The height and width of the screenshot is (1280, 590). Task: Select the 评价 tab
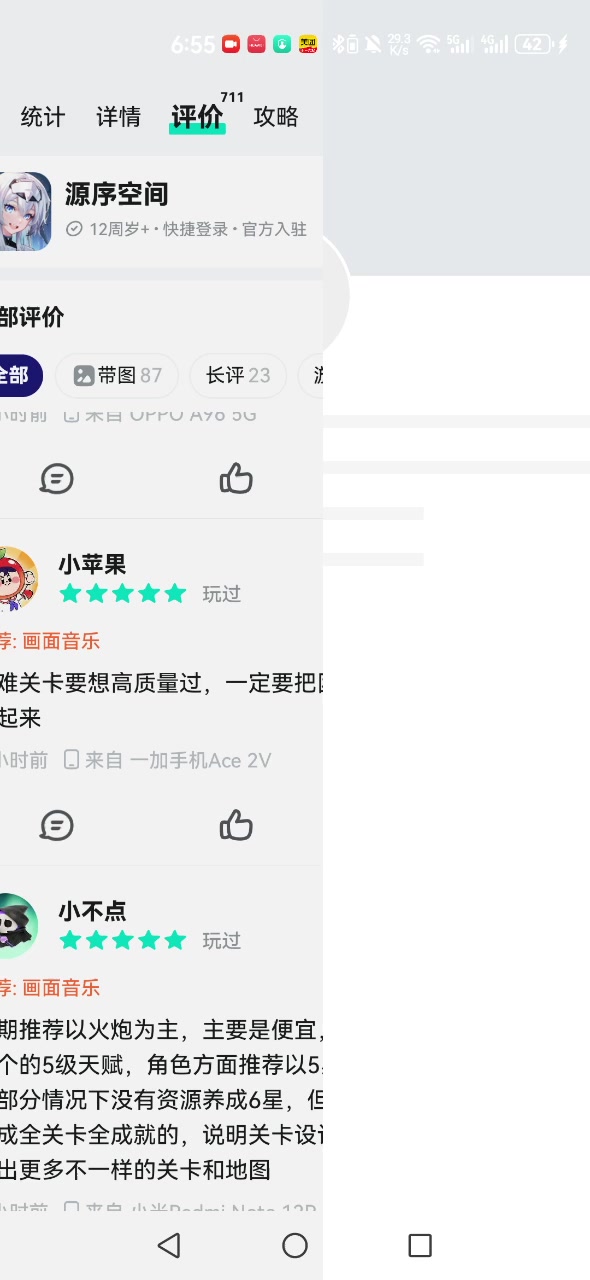197,117
